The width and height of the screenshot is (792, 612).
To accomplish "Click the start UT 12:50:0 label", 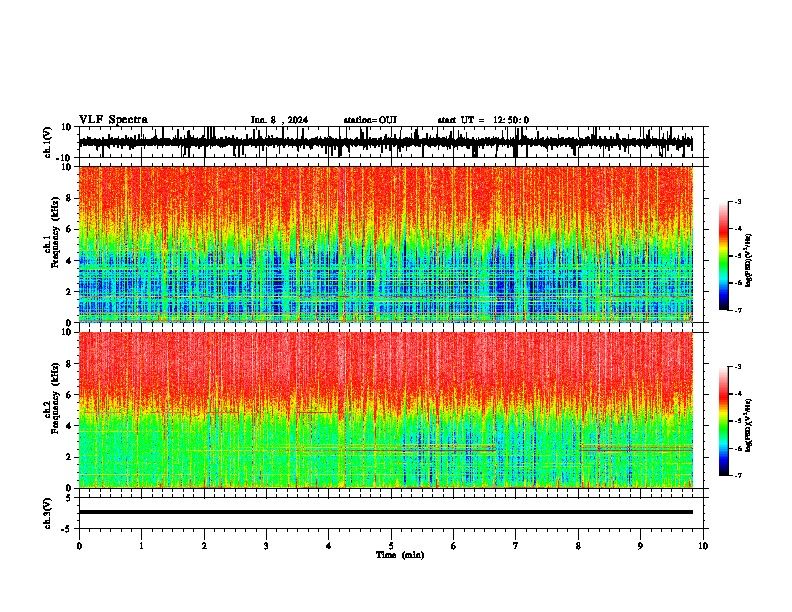I will point(483,120).
